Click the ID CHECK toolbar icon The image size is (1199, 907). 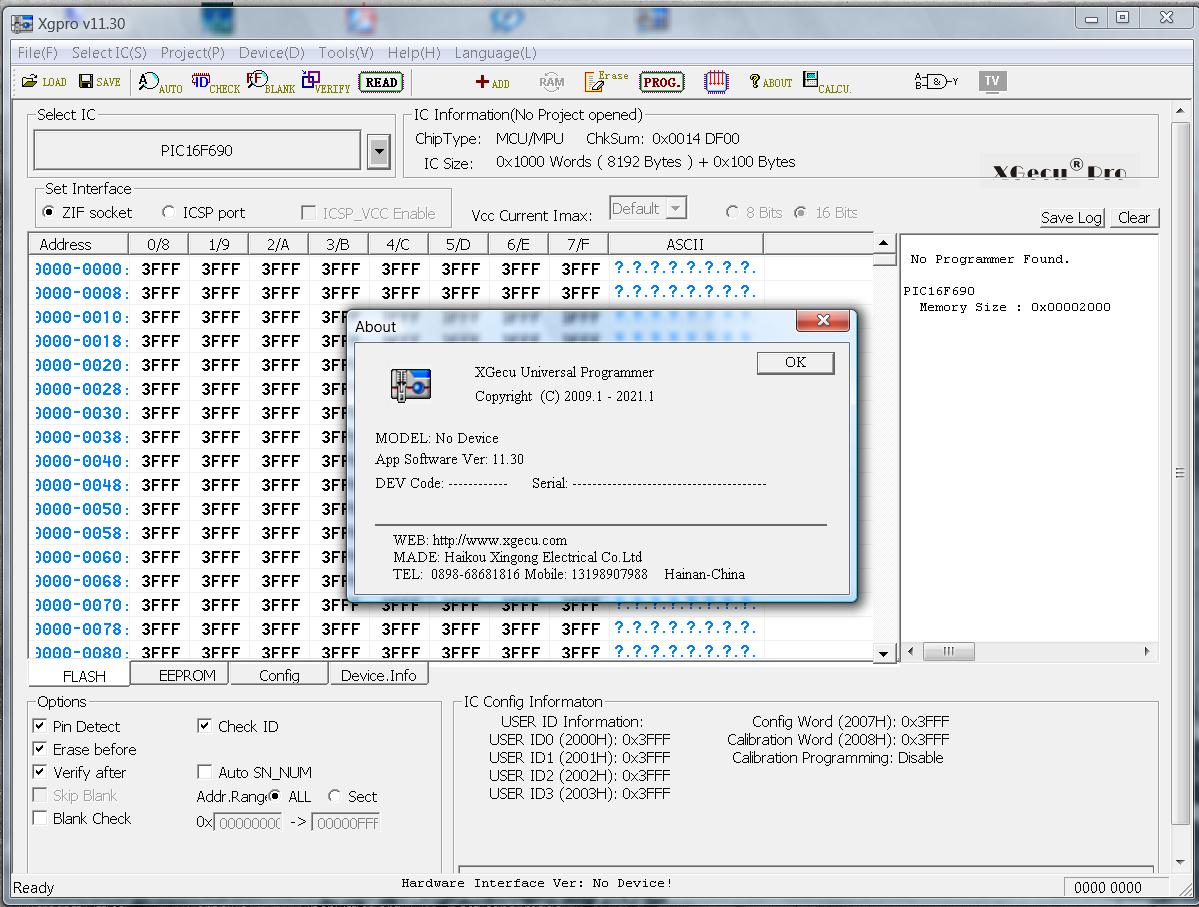tap(216, 82)
